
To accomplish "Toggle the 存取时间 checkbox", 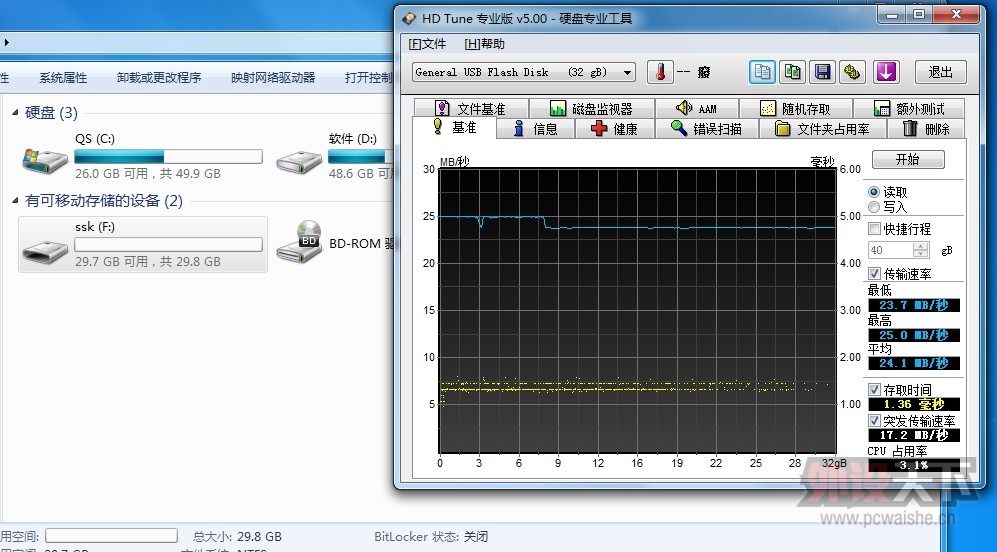I will (x=875, y=390).
